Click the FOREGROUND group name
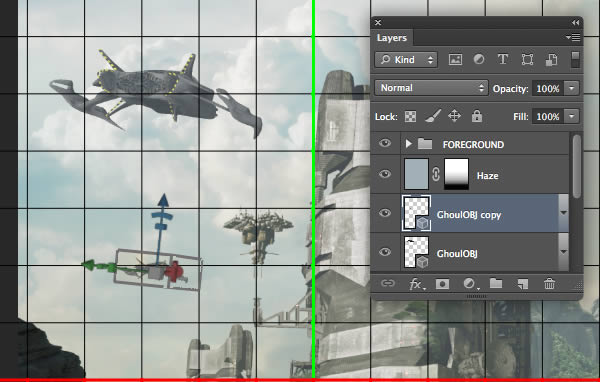This screenshot has height=382, width=600. click(x=473, y=145)
